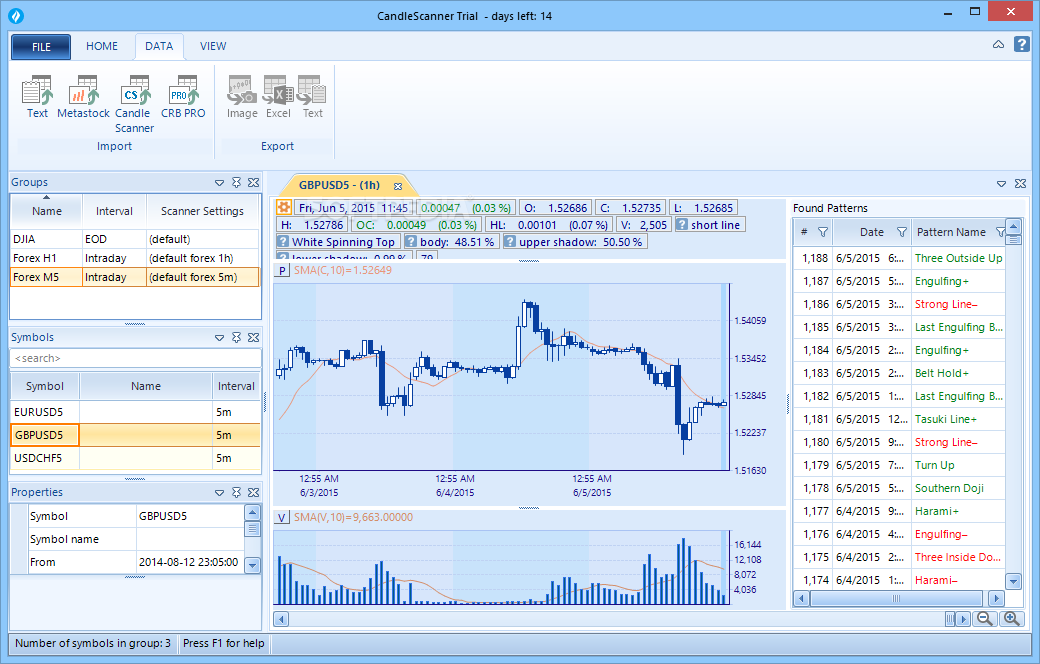1040x664 pixels.
Task: Click the Scanner Settings column header
Action: (202, 211)
